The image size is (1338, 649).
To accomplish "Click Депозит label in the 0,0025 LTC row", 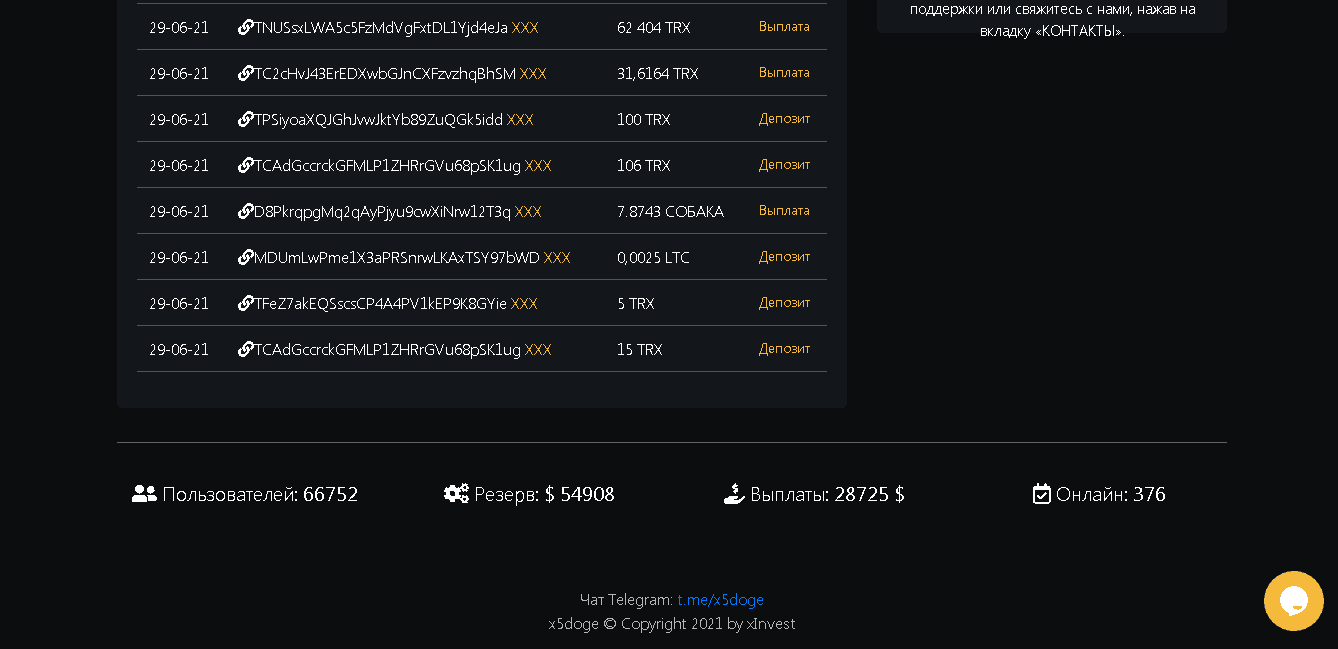I will tap(784, 257).
